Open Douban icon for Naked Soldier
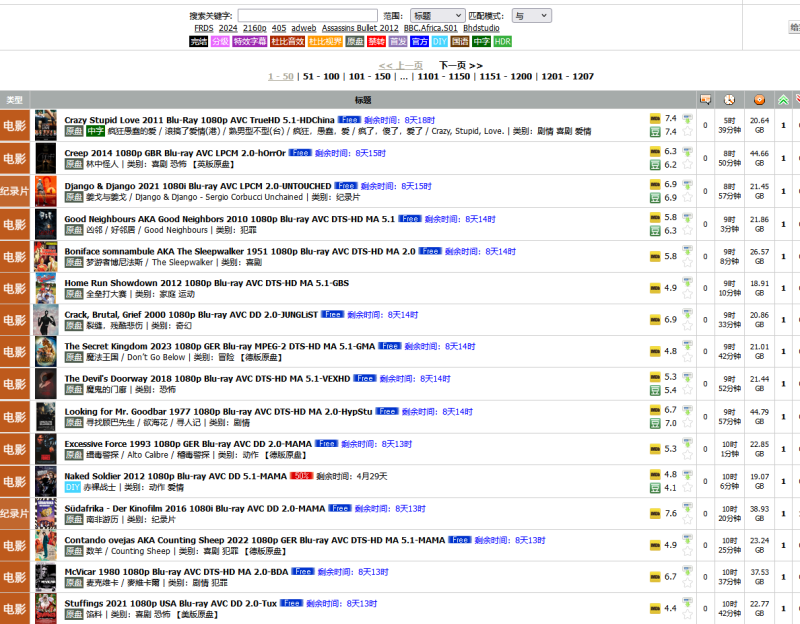 pos(655,488)
